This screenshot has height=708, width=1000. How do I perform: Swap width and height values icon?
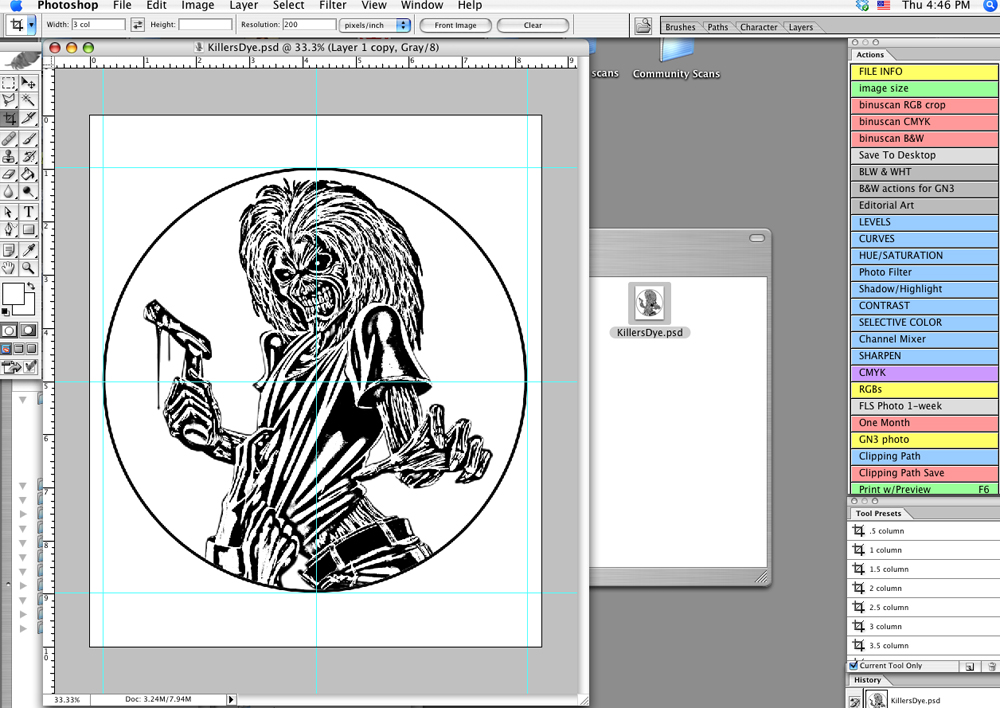coord(138,25)
